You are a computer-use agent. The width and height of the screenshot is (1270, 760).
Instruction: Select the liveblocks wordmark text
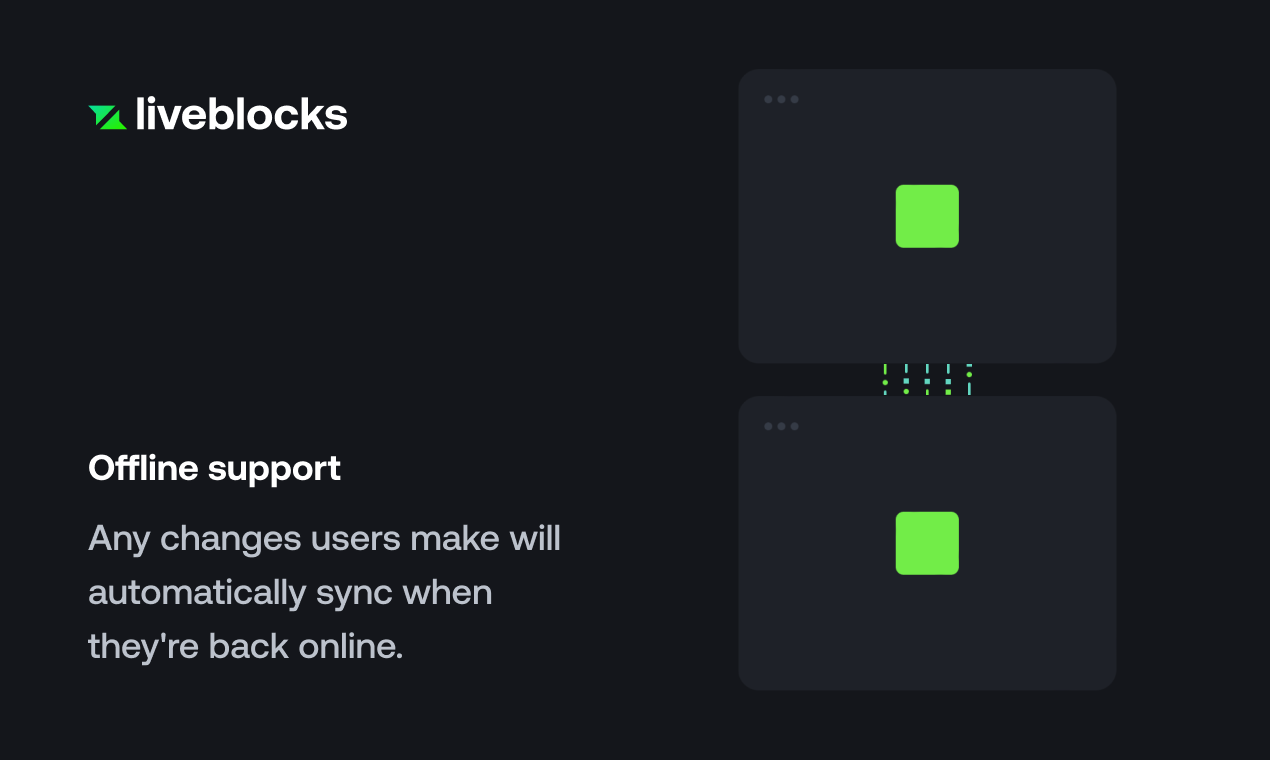point(241,115)
